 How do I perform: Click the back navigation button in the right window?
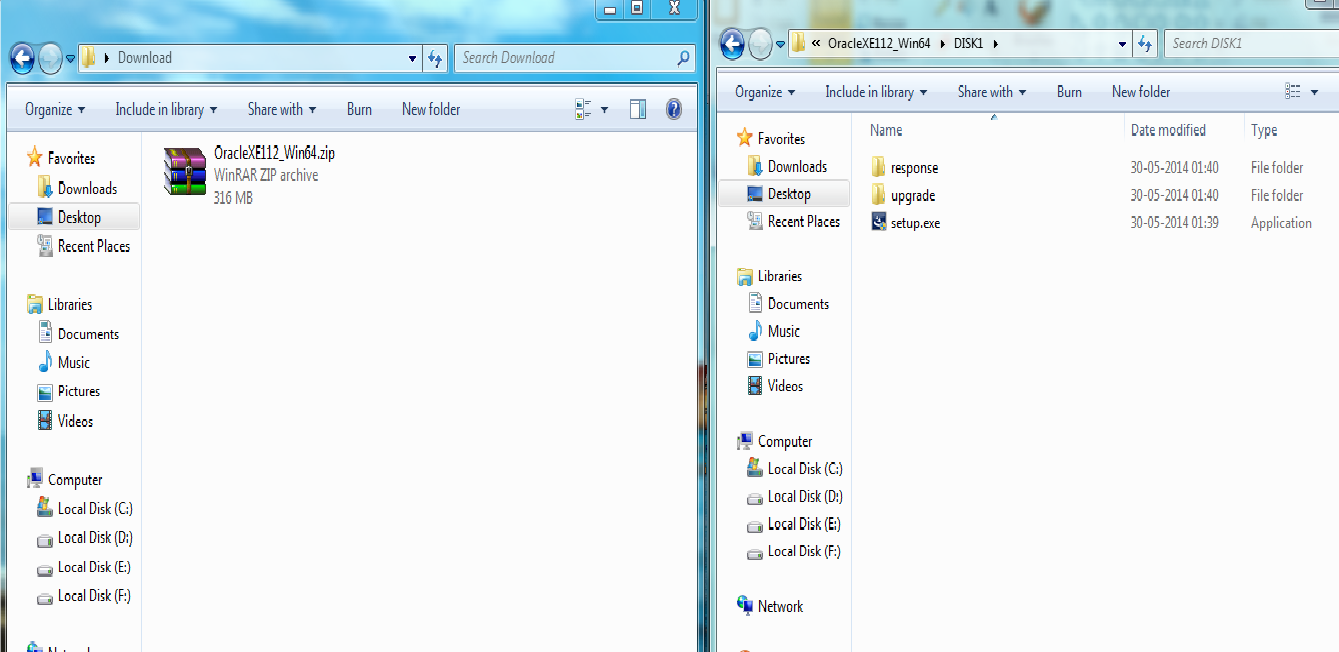(731, 43)
